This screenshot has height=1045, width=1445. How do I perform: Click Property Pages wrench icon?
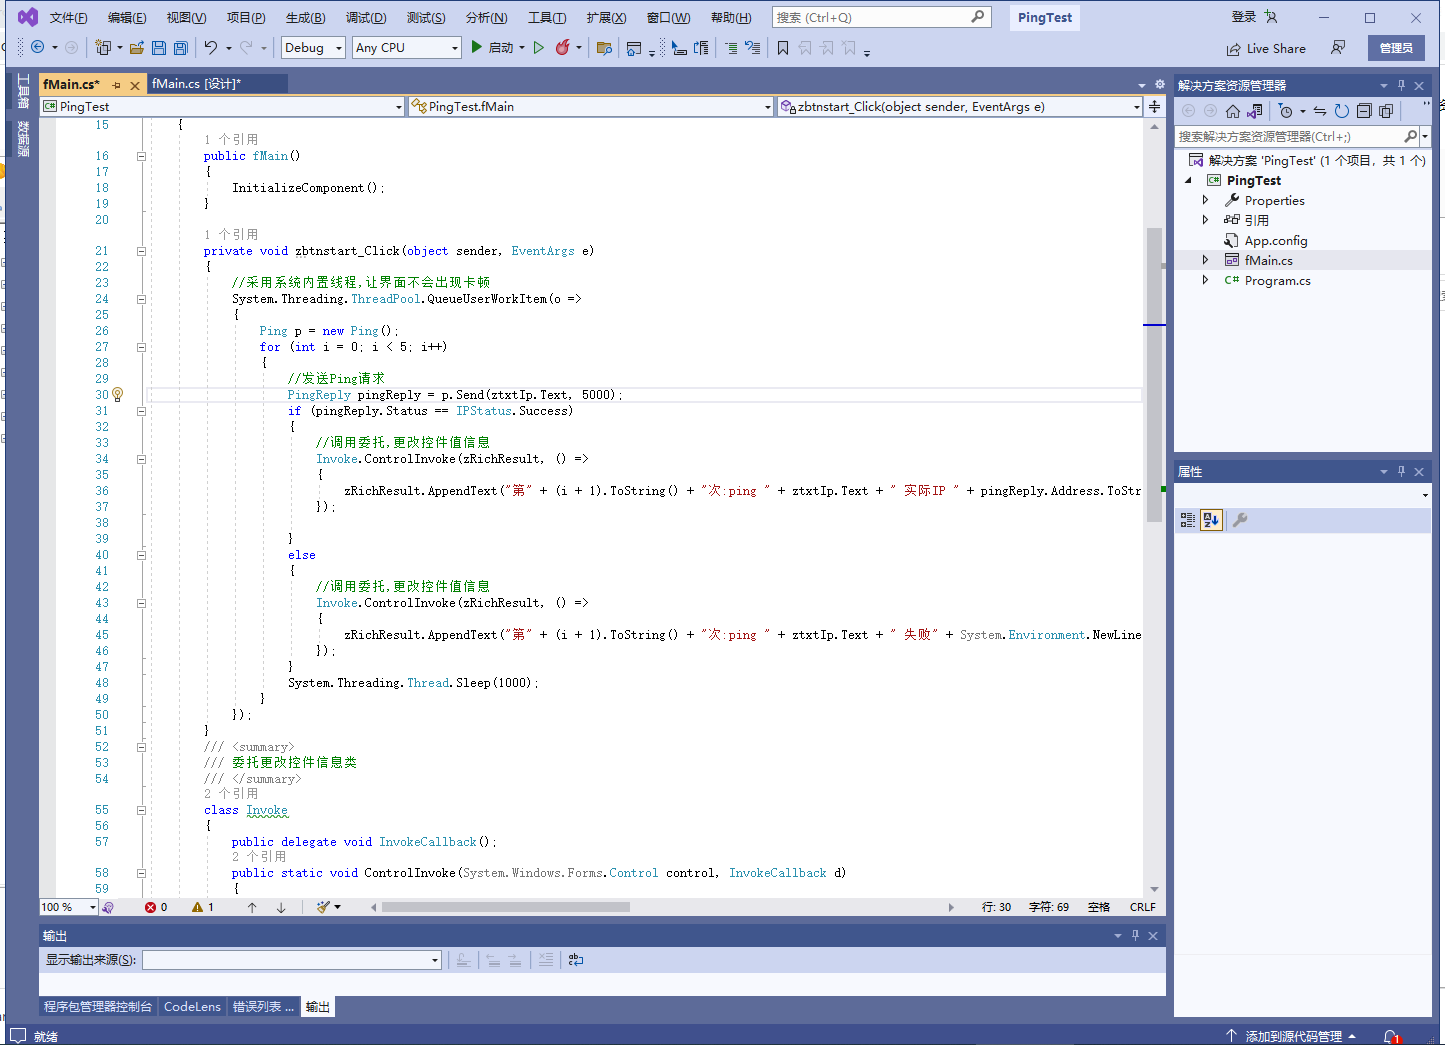1240,520
